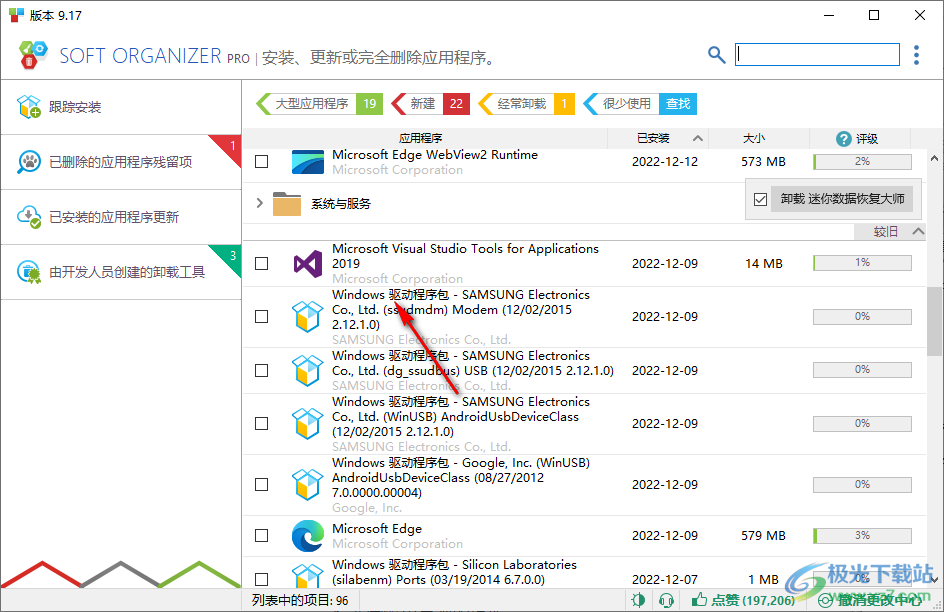The image size is (944, 612).
Task: Click the 3% rating bar for Microsoft Edge
Action: pos(862,536)
